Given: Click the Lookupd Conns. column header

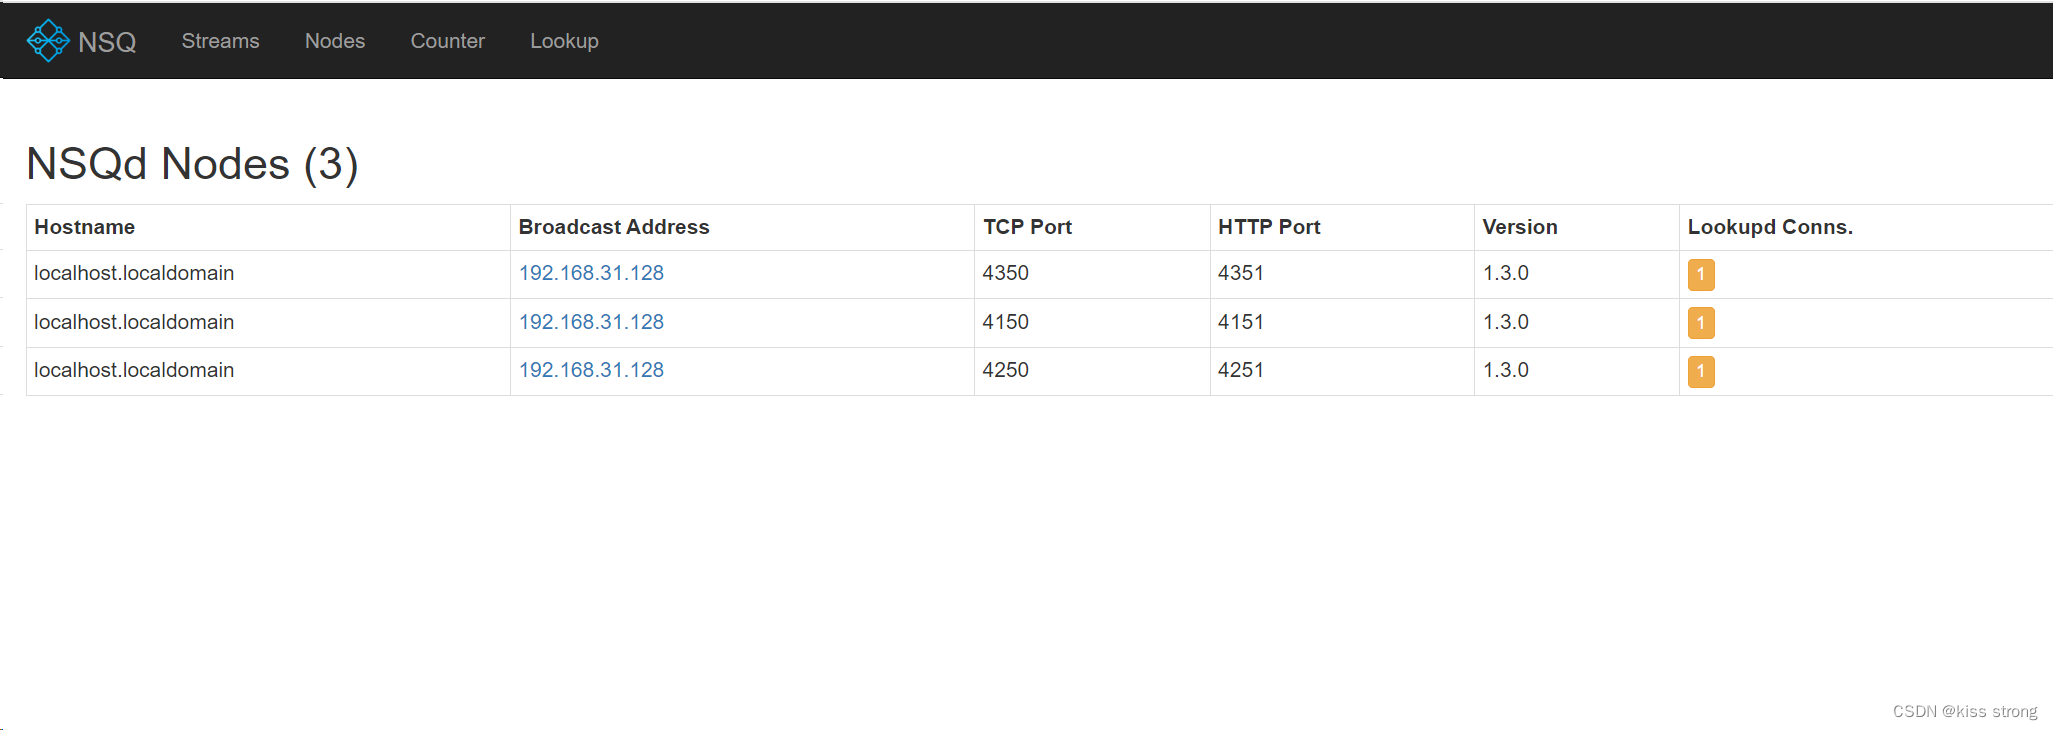Looking at the screenshot, I should pos(1770,227).
